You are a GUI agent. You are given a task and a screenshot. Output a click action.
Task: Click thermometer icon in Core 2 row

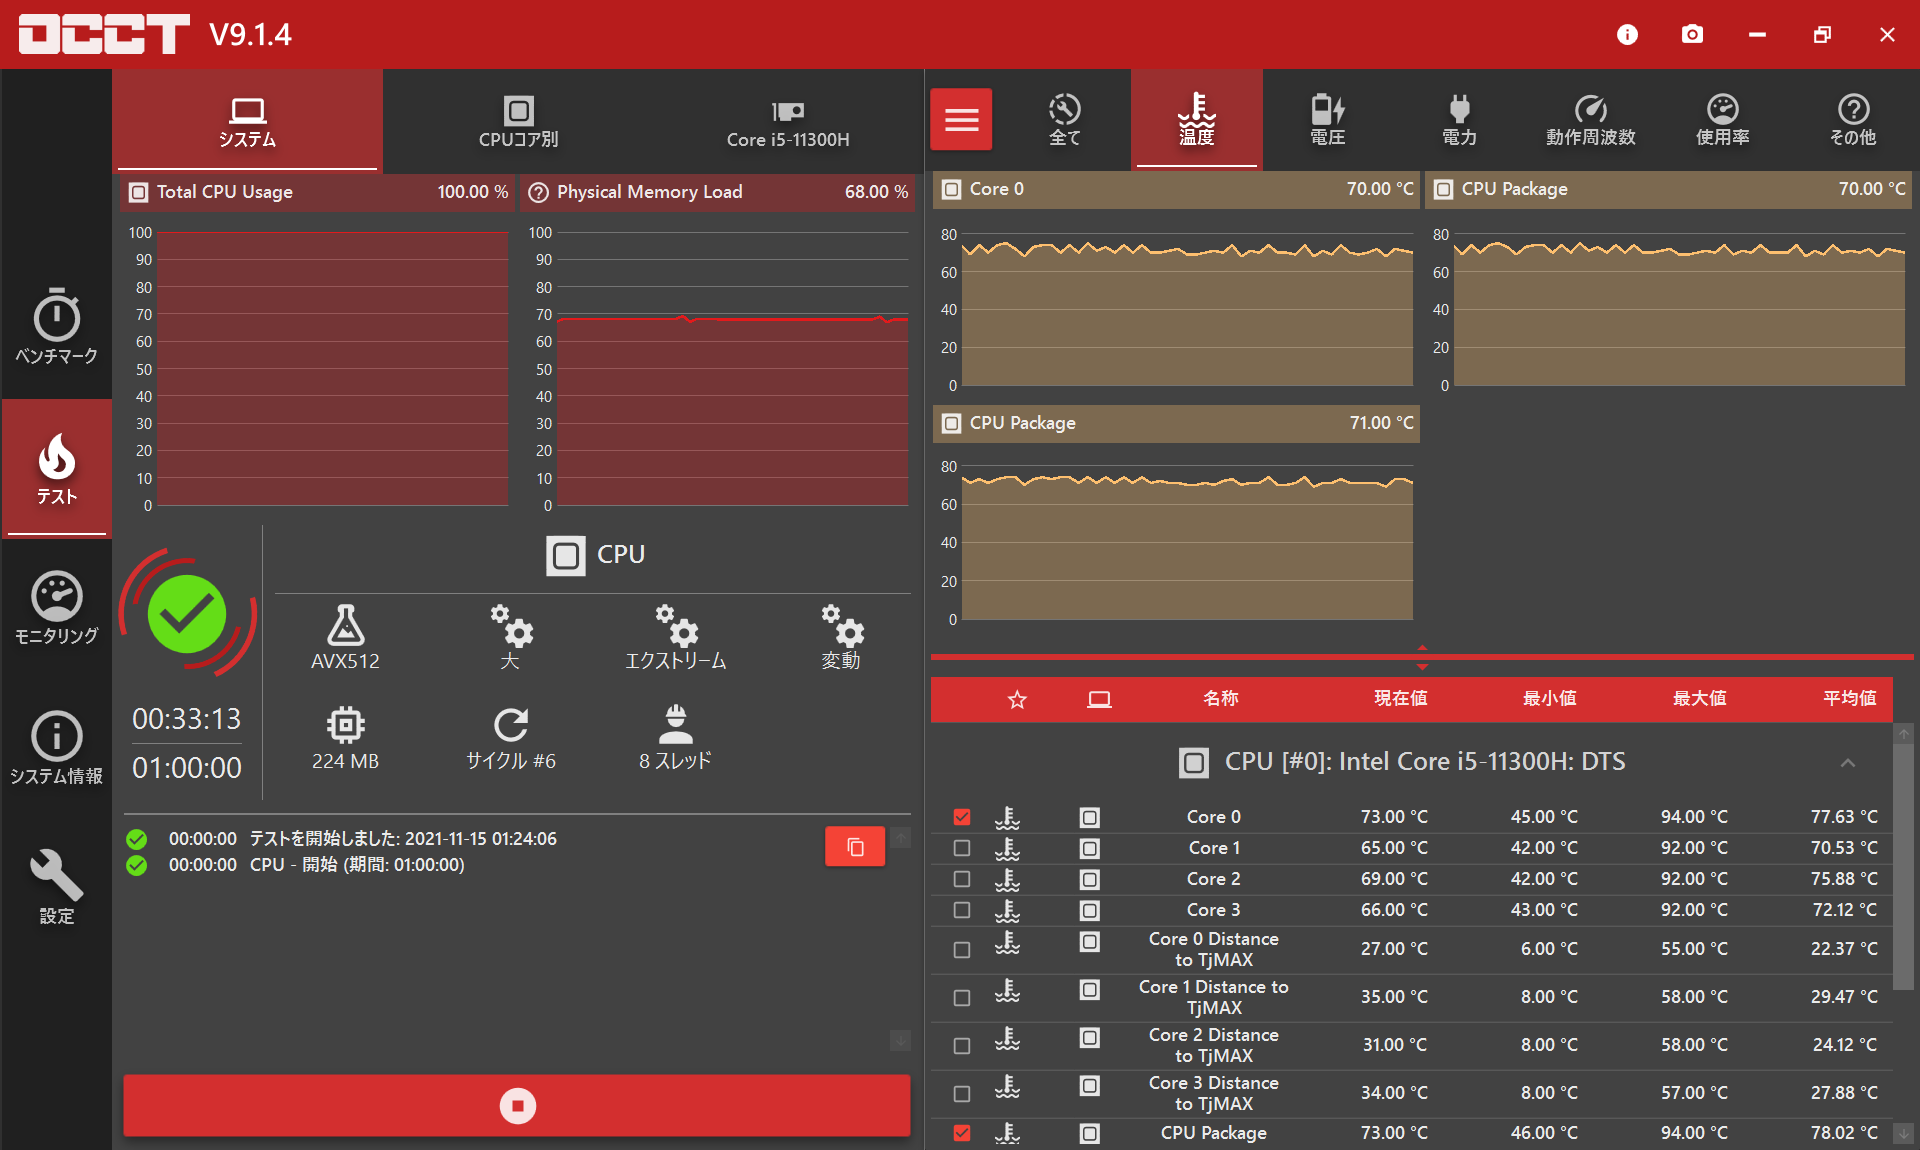[1007, 879]
